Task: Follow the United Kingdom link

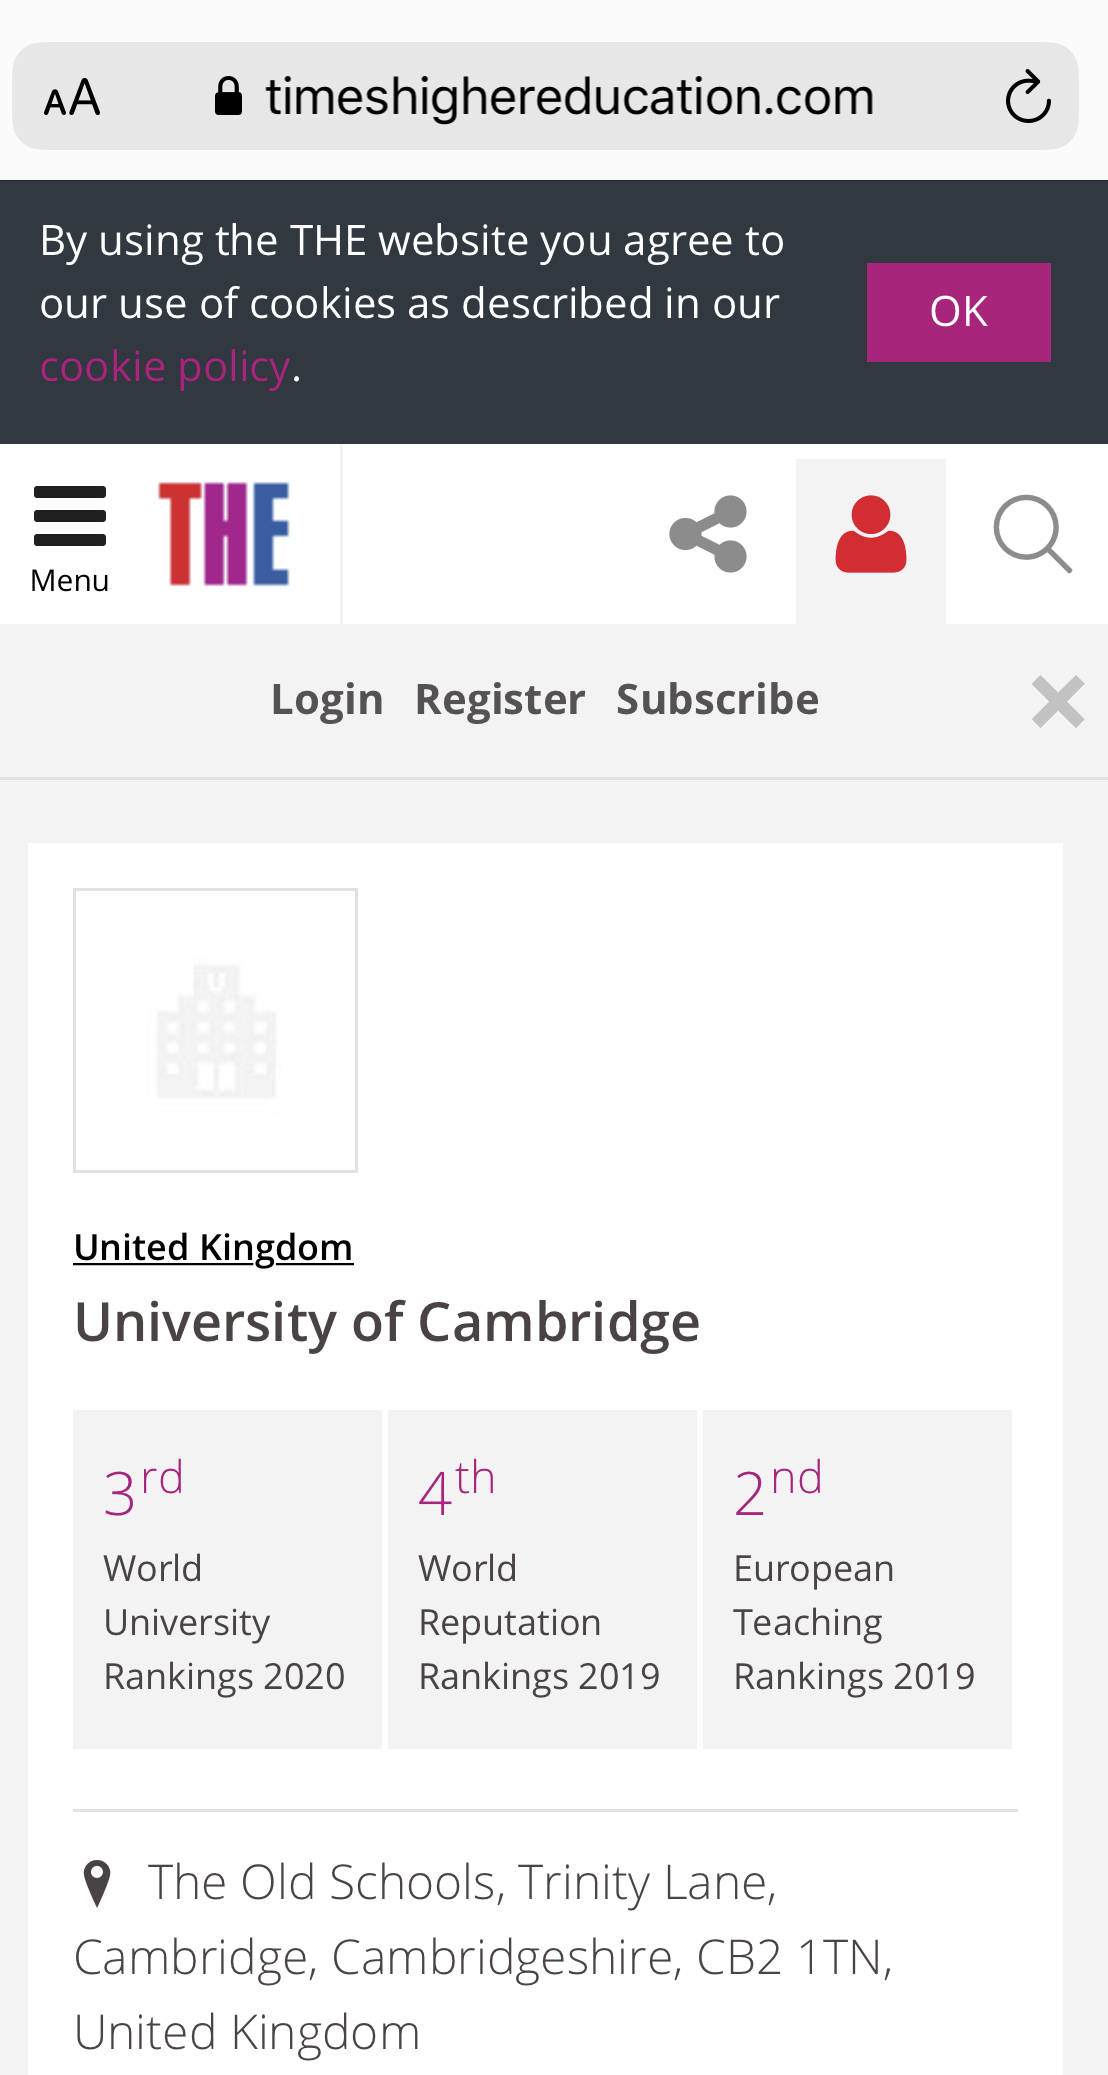Action: [213, 1247]
